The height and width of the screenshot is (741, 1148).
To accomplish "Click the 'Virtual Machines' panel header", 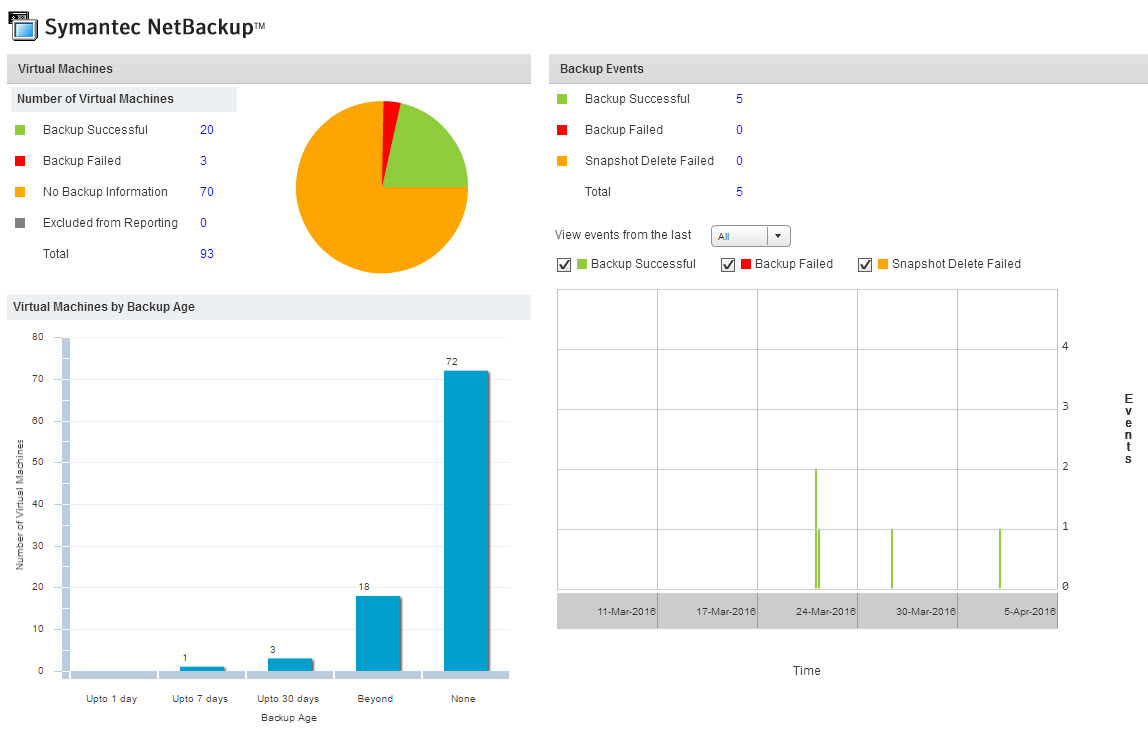I will pos(269,69).
